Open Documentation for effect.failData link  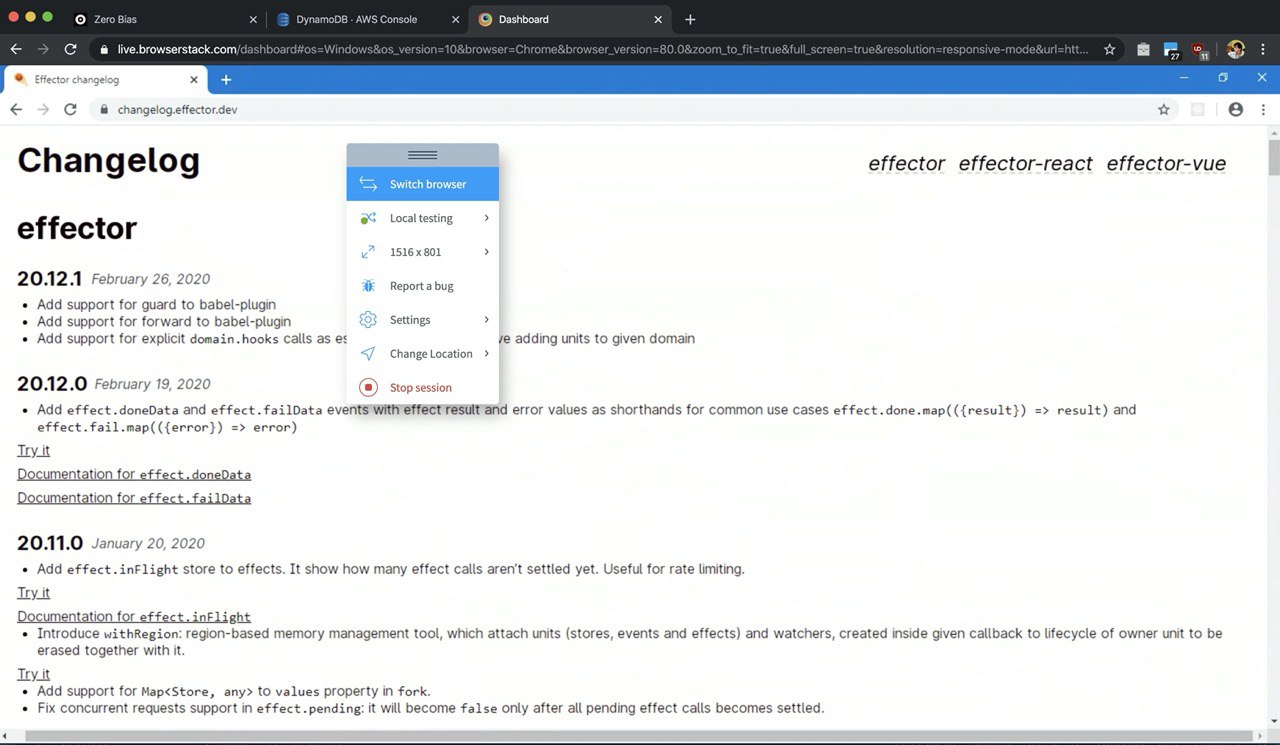point(134,498)
